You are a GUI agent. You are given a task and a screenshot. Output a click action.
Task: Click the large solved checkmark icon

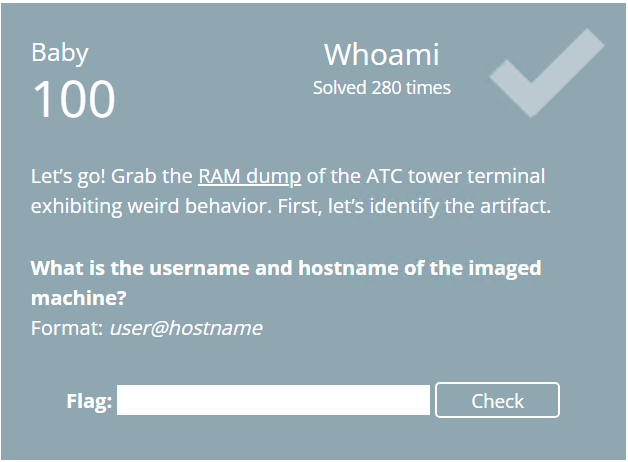547,73
